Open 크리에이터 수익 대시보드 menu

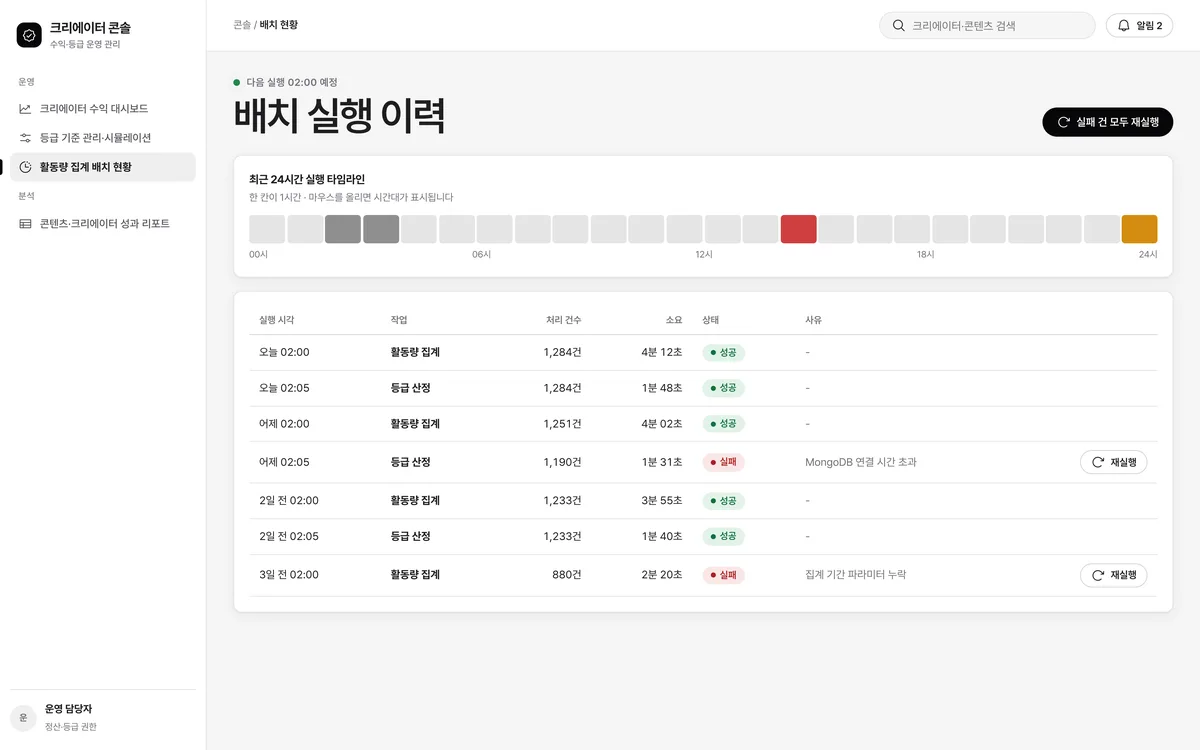(103, 108)
